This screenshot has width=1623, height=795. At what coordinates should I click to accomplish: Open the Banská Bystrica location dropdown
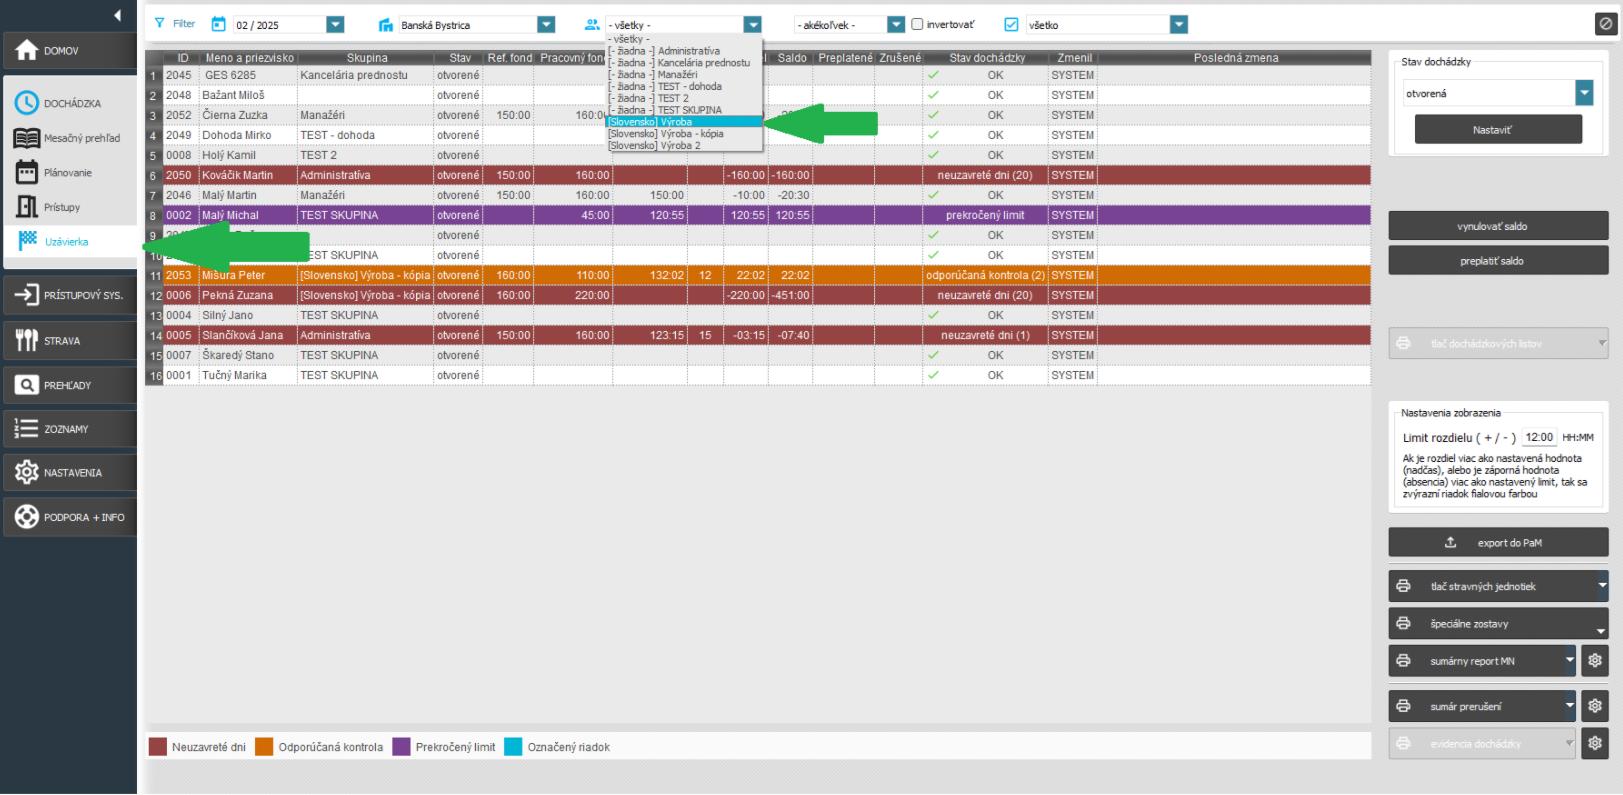pyautogui.click(x=546, y=25)
